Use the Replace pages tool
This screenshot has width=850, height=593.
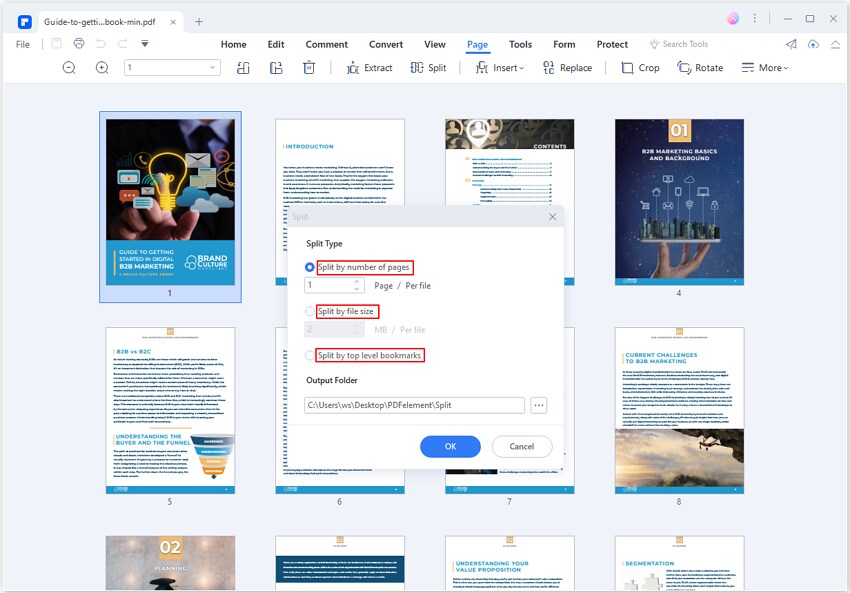[x=568, y=68]
